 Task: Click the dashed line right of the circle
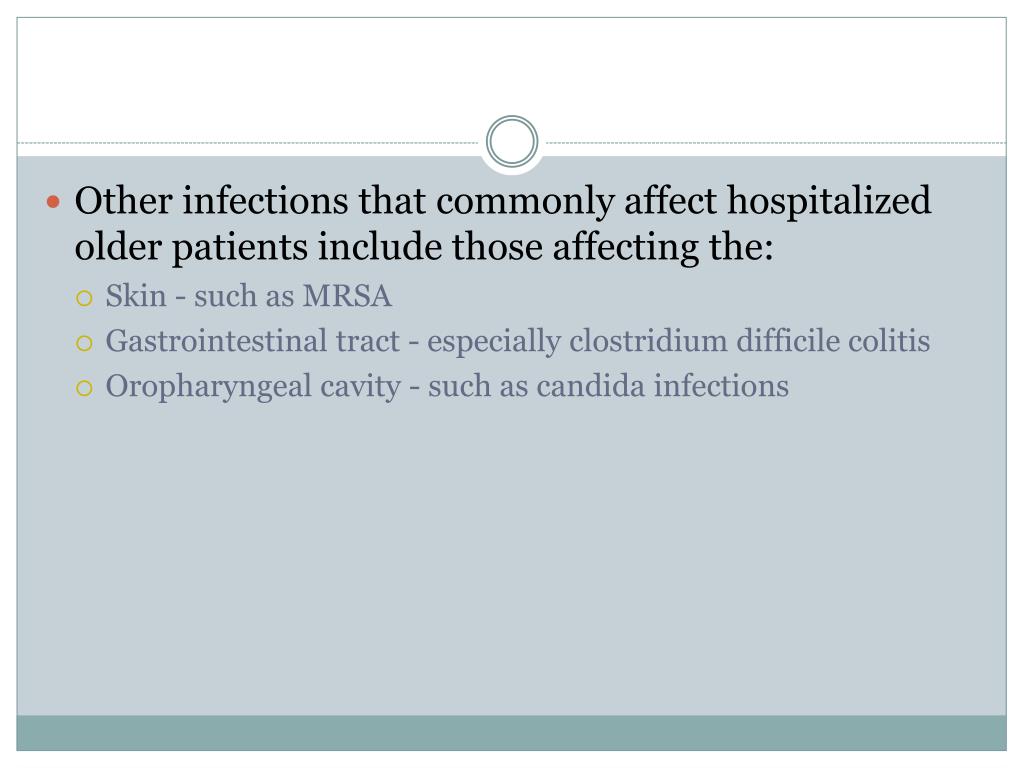(776, 142)
